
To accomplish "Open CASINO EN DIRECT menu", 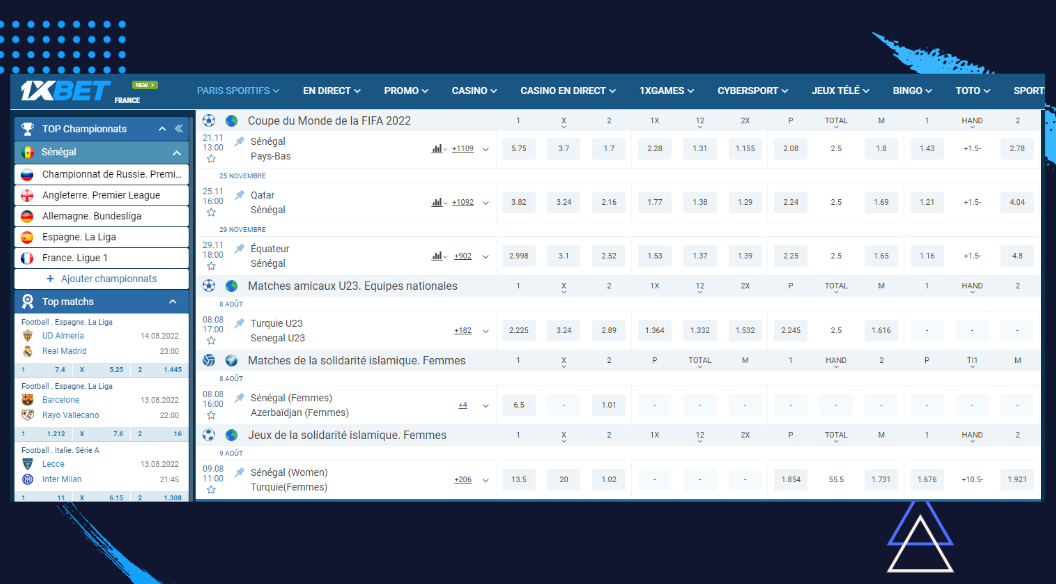I will click(568, 90).
